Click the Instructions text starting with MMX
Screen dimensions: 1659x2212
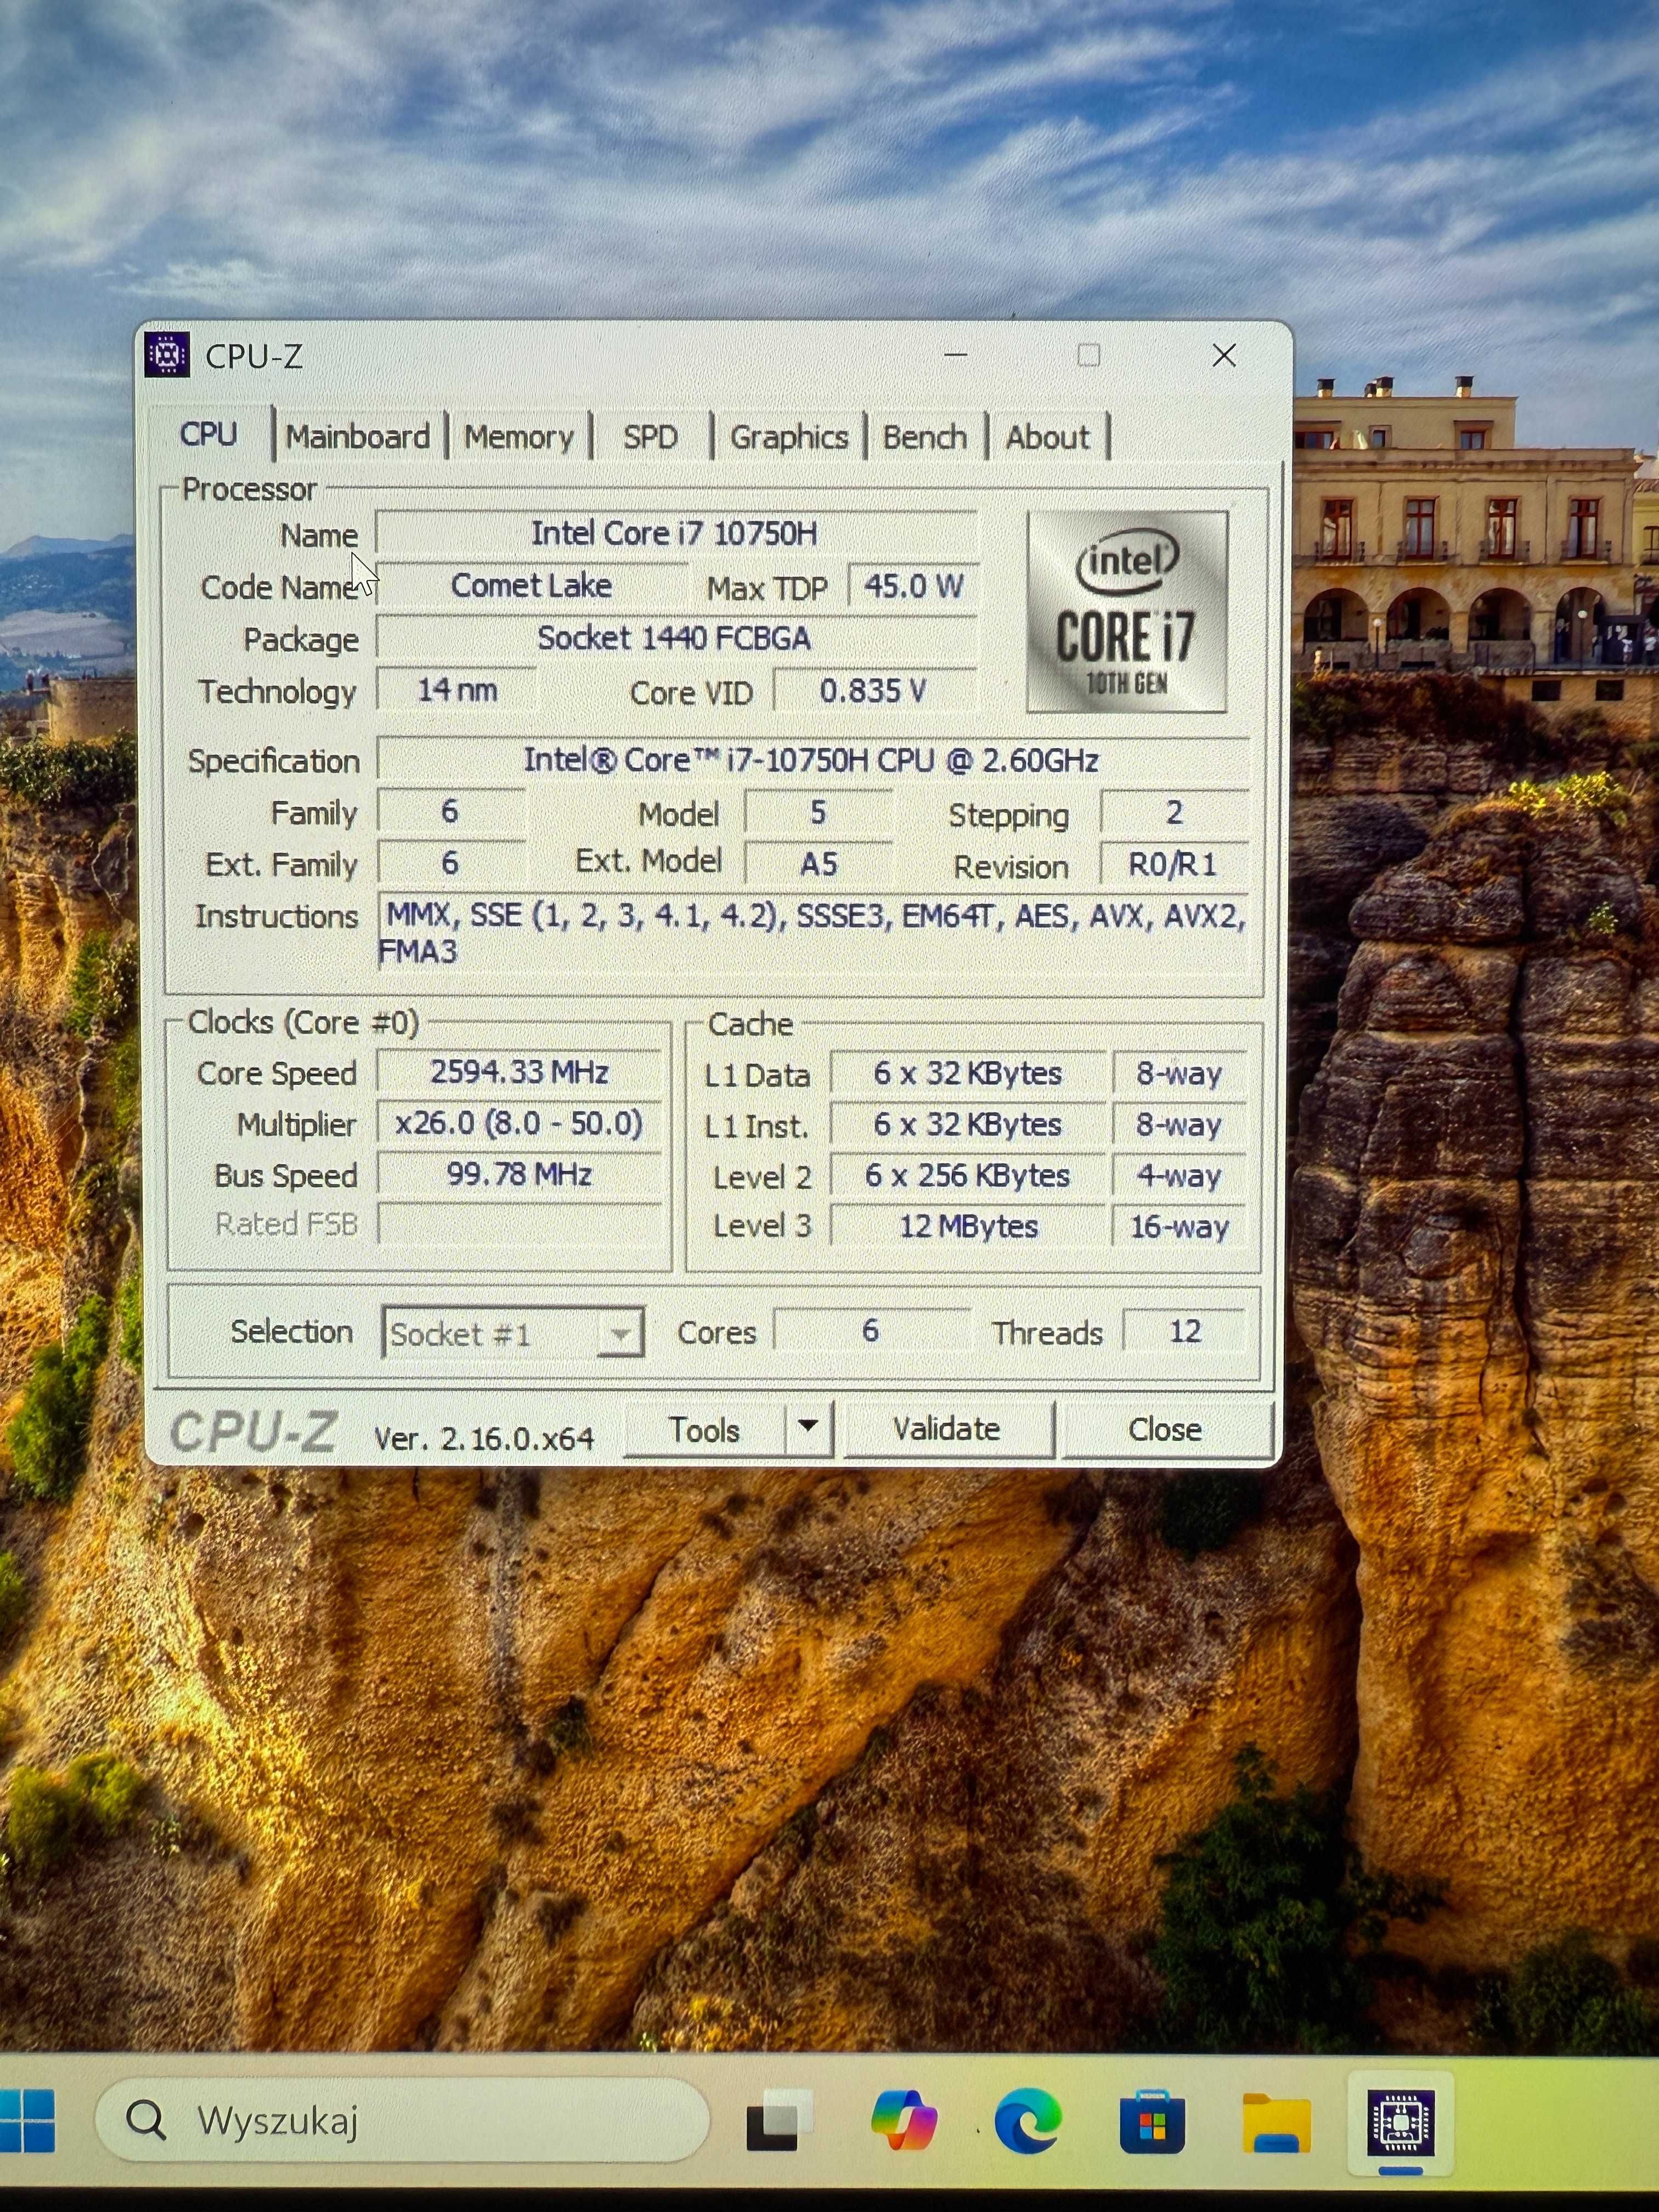(x=813, y=932)
